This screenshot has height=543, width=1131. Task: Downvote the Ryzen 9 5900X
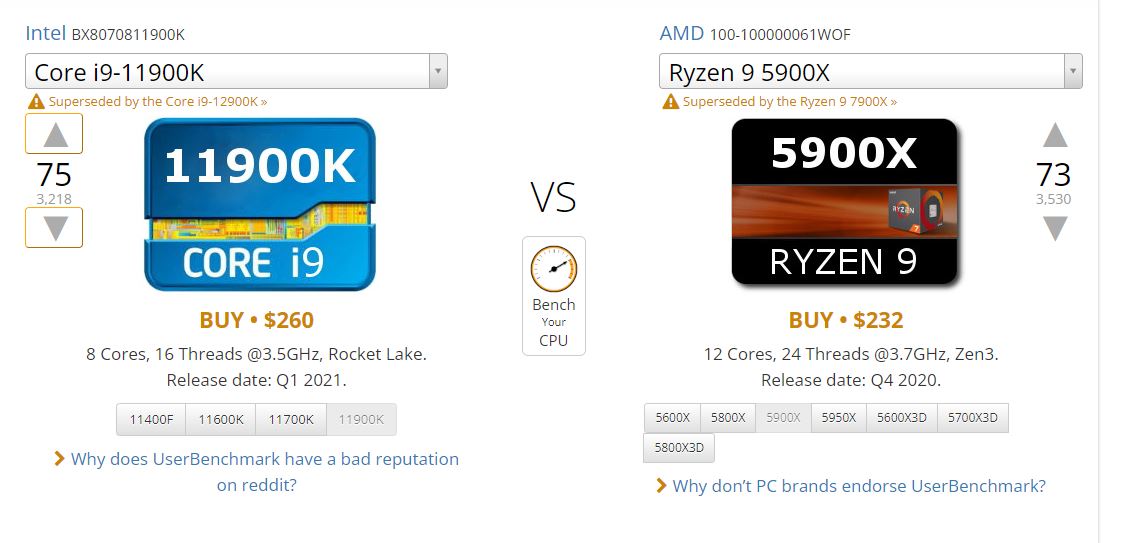tap(1054, 229)
